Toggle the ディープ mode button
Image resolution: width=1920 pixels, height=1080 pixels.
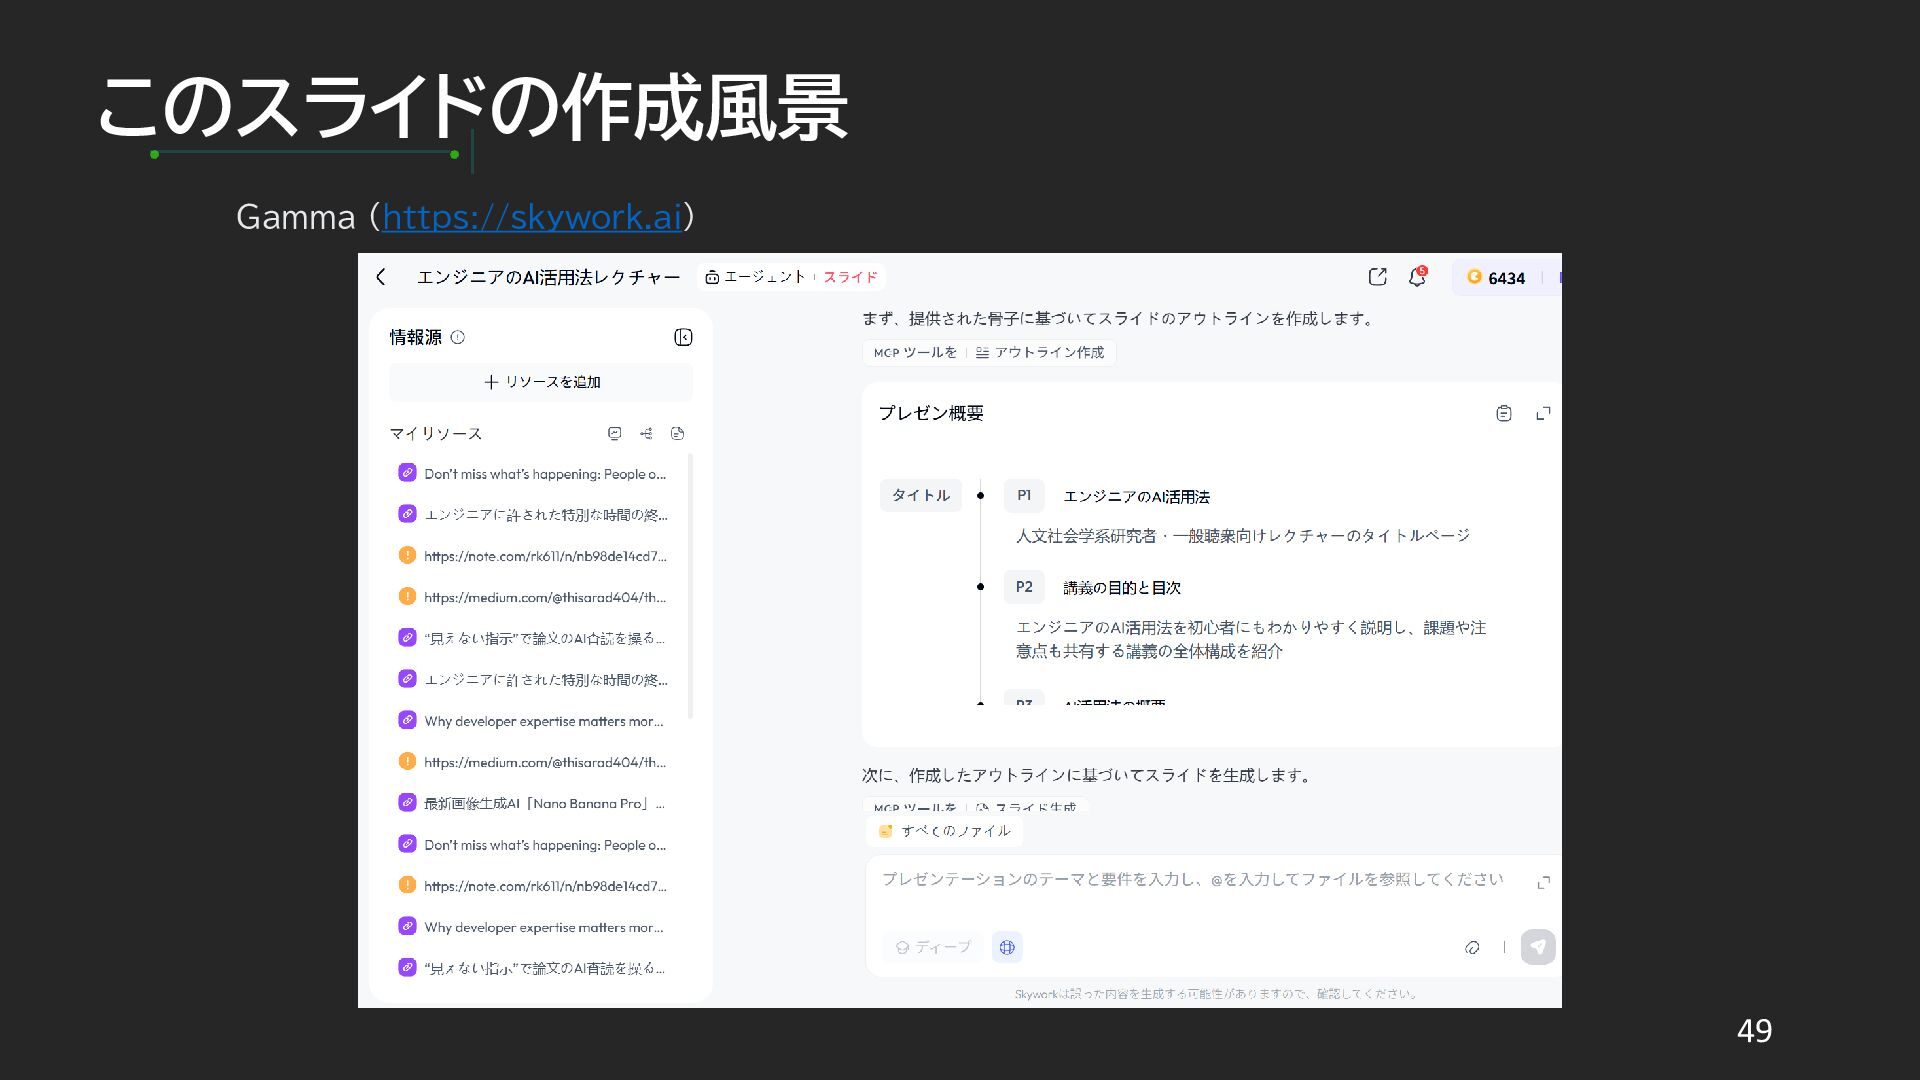click(932, 947)
